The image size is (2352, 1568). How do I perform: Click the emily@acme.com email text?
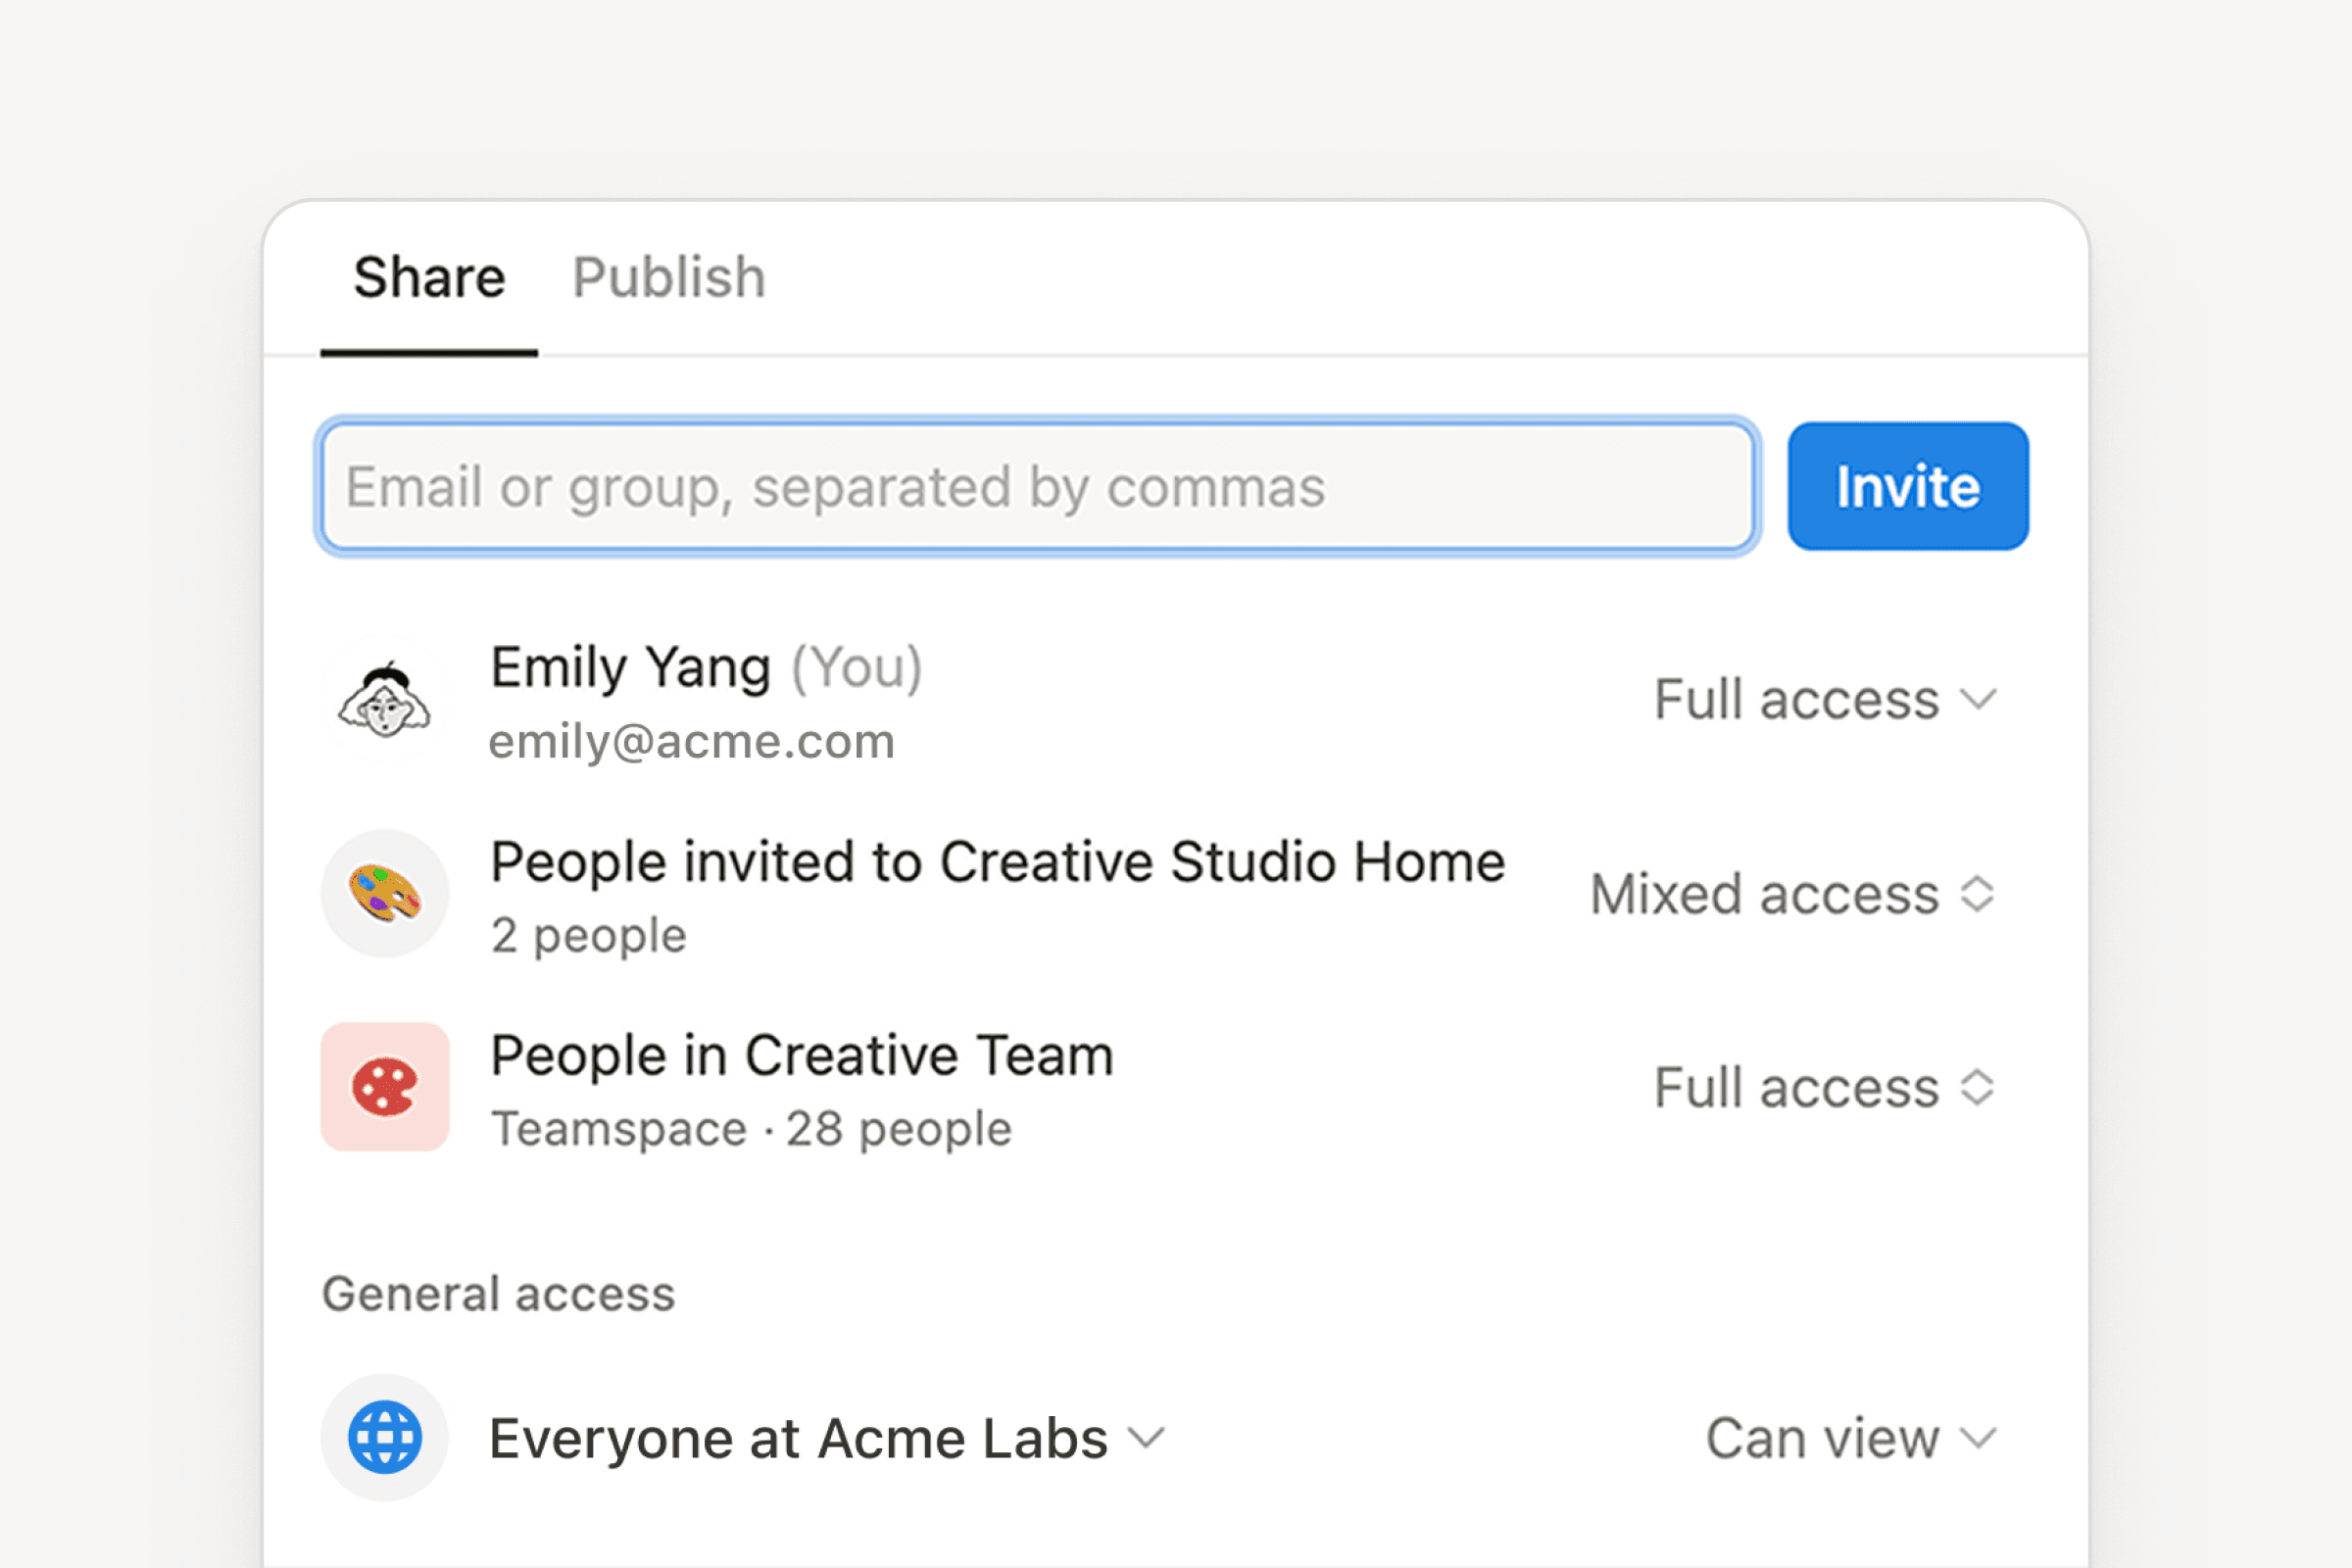coord(691,741)
